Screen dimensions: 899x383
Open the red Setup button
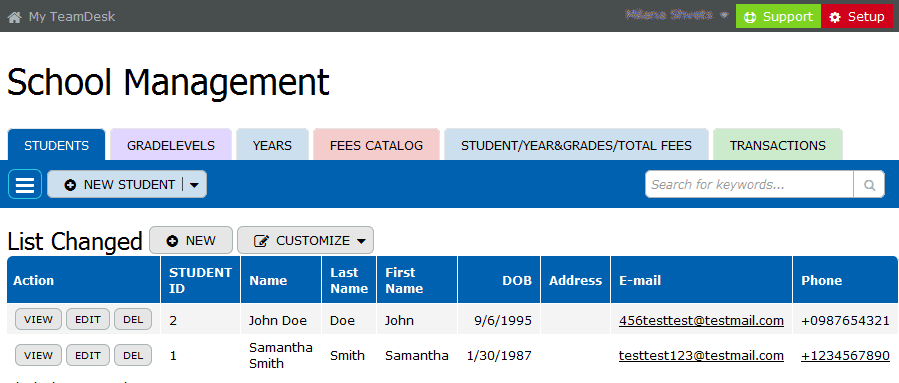point(857,17)
